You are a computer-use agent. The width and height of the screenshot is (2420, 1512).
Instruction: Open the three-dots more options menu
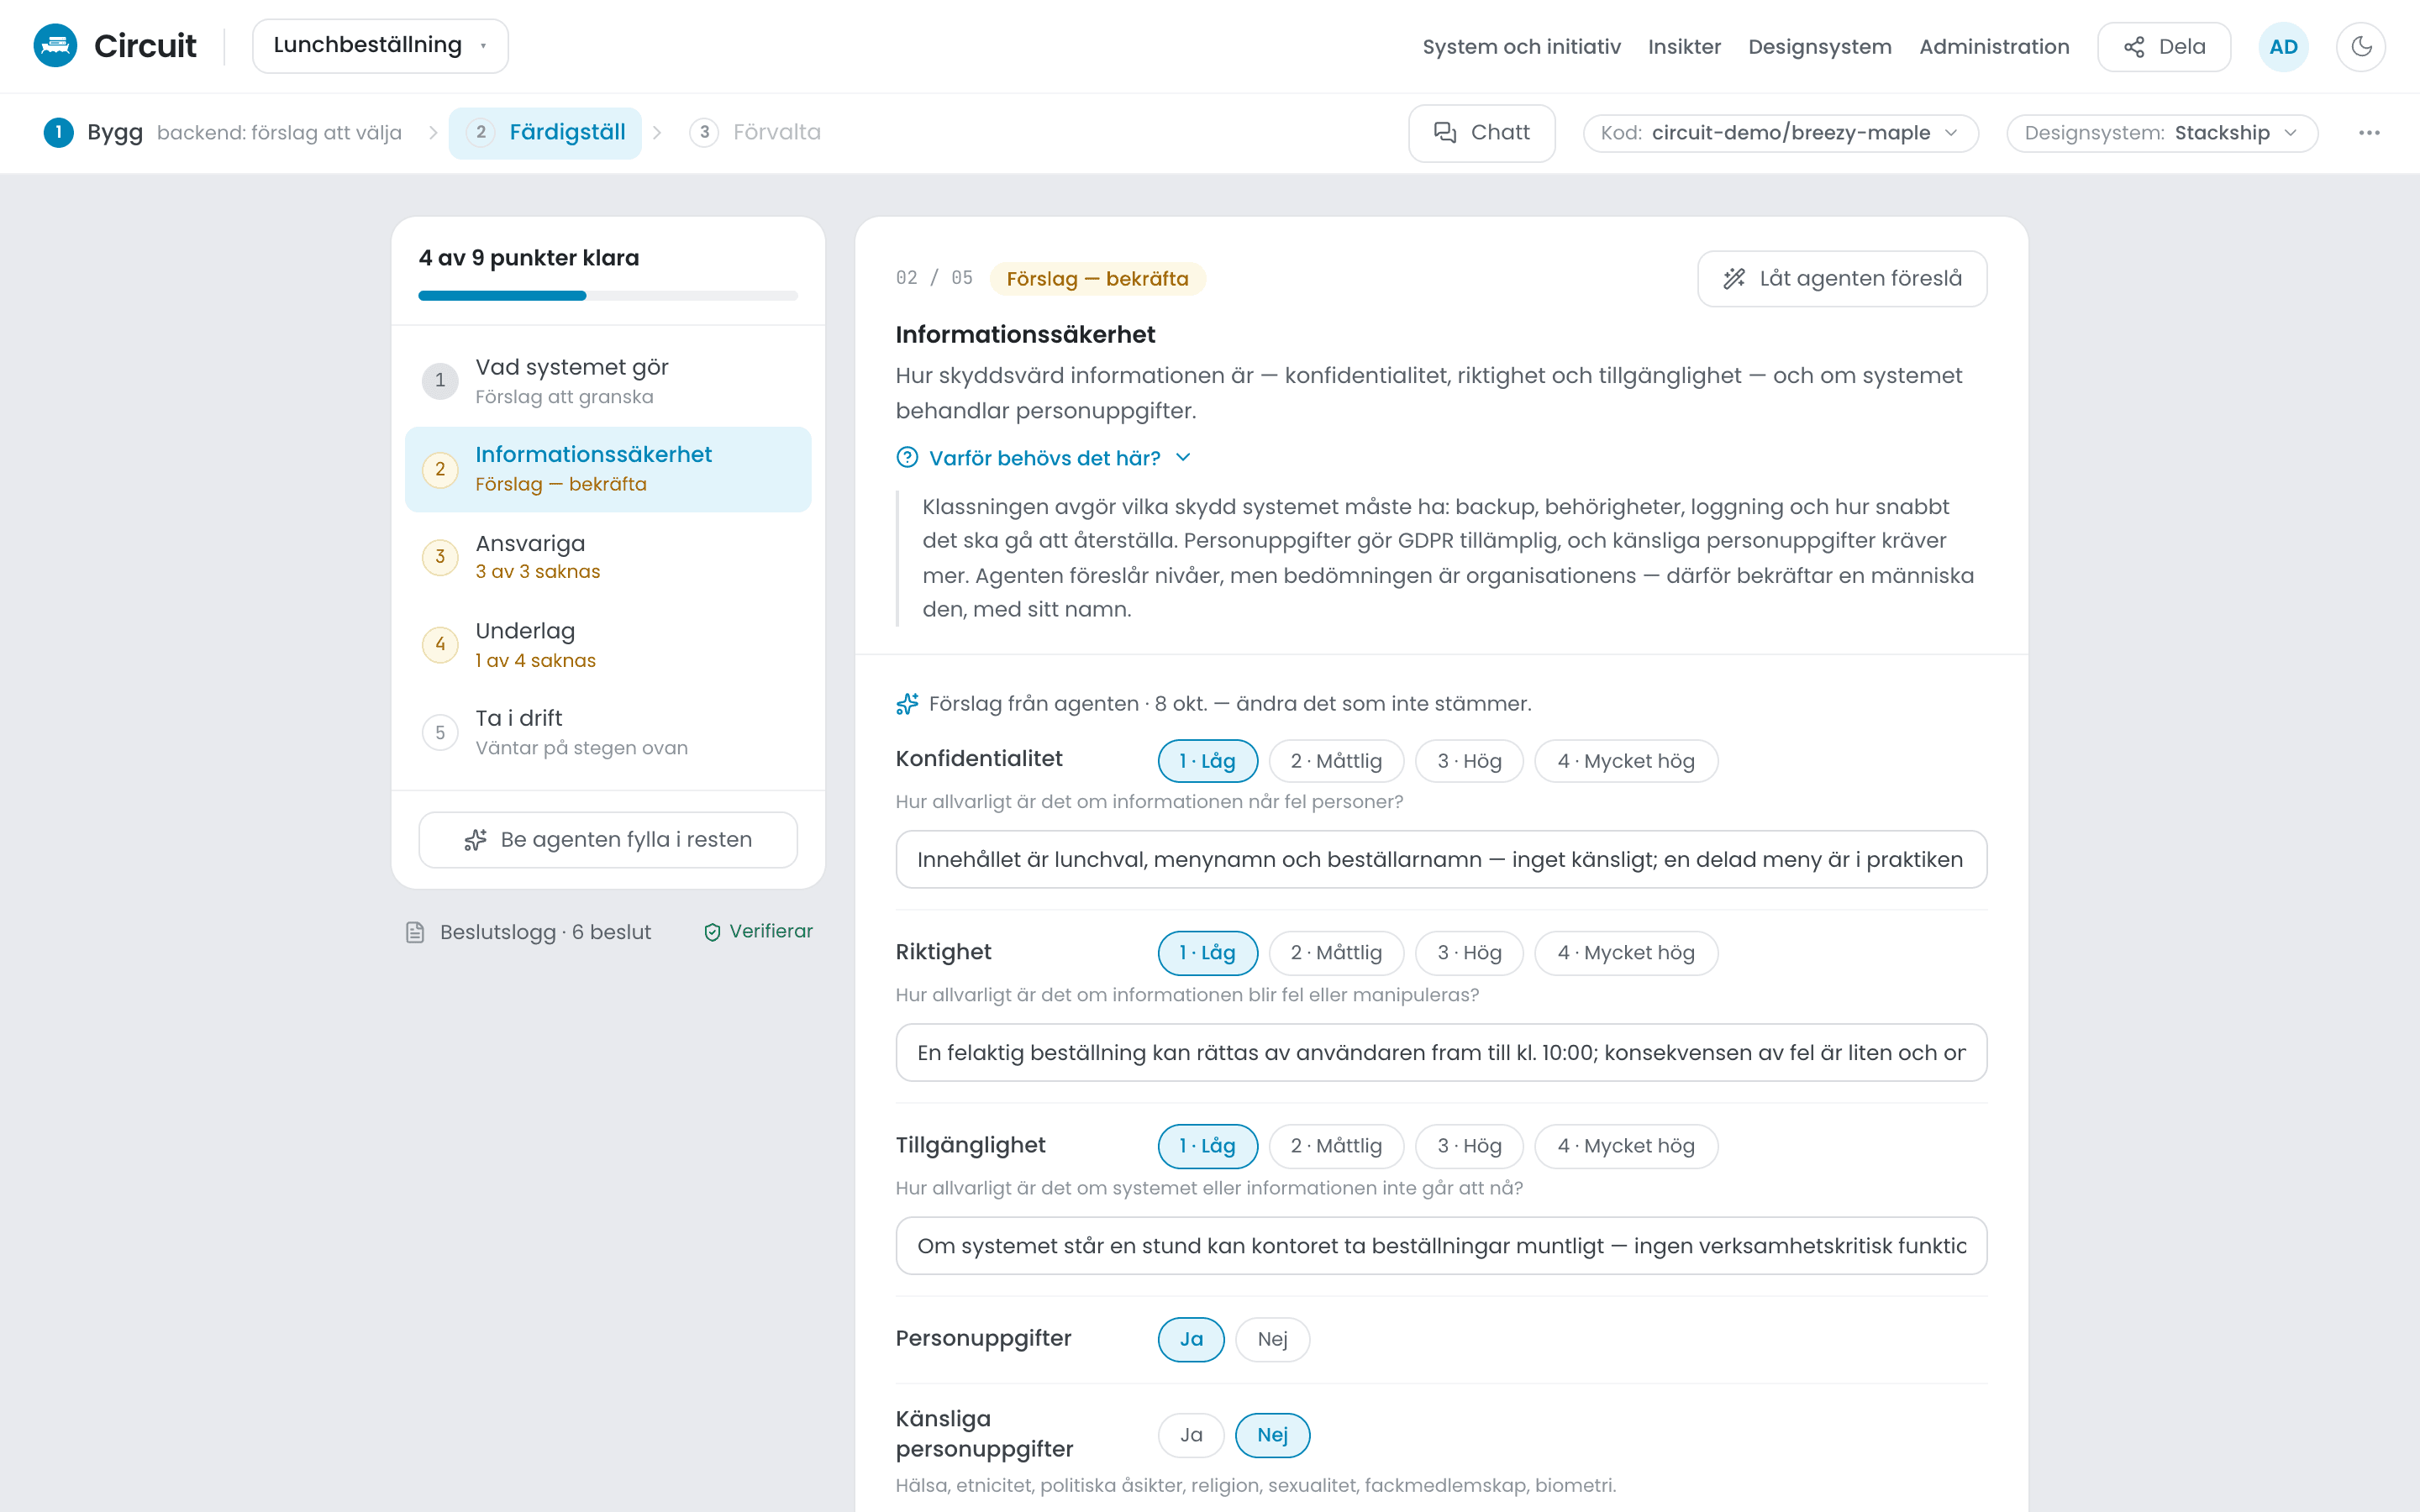2369,133
